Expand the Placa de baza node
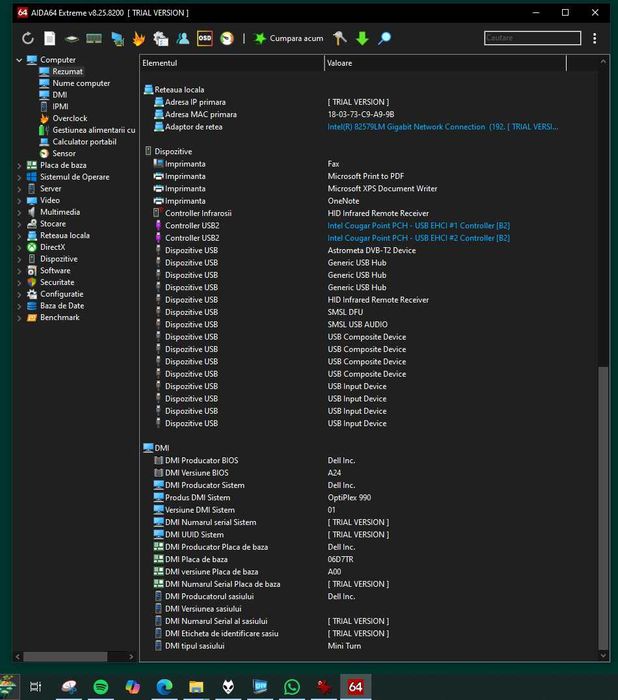The image size is (618, 700). tap(19, 166)
